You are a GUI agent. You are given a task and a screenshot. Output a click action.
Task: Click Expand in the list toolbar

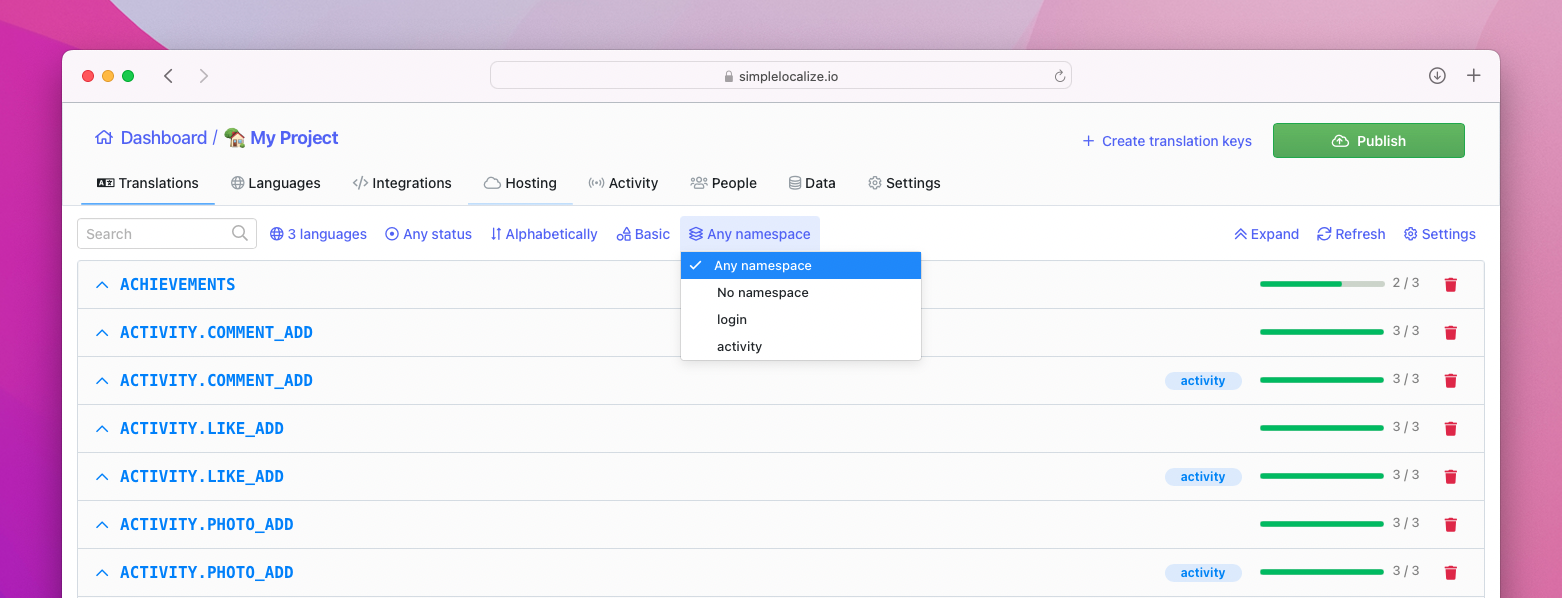coord(1266,234)
